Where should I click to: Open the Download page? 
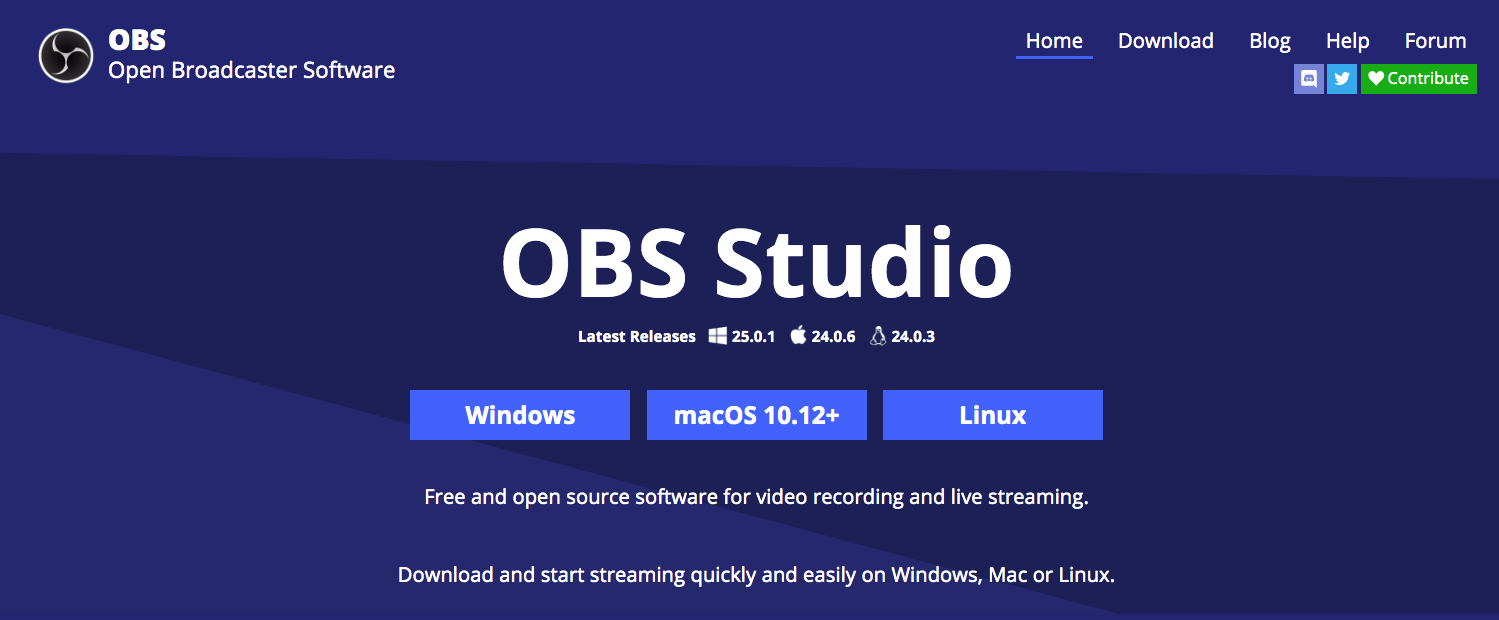1166,41
